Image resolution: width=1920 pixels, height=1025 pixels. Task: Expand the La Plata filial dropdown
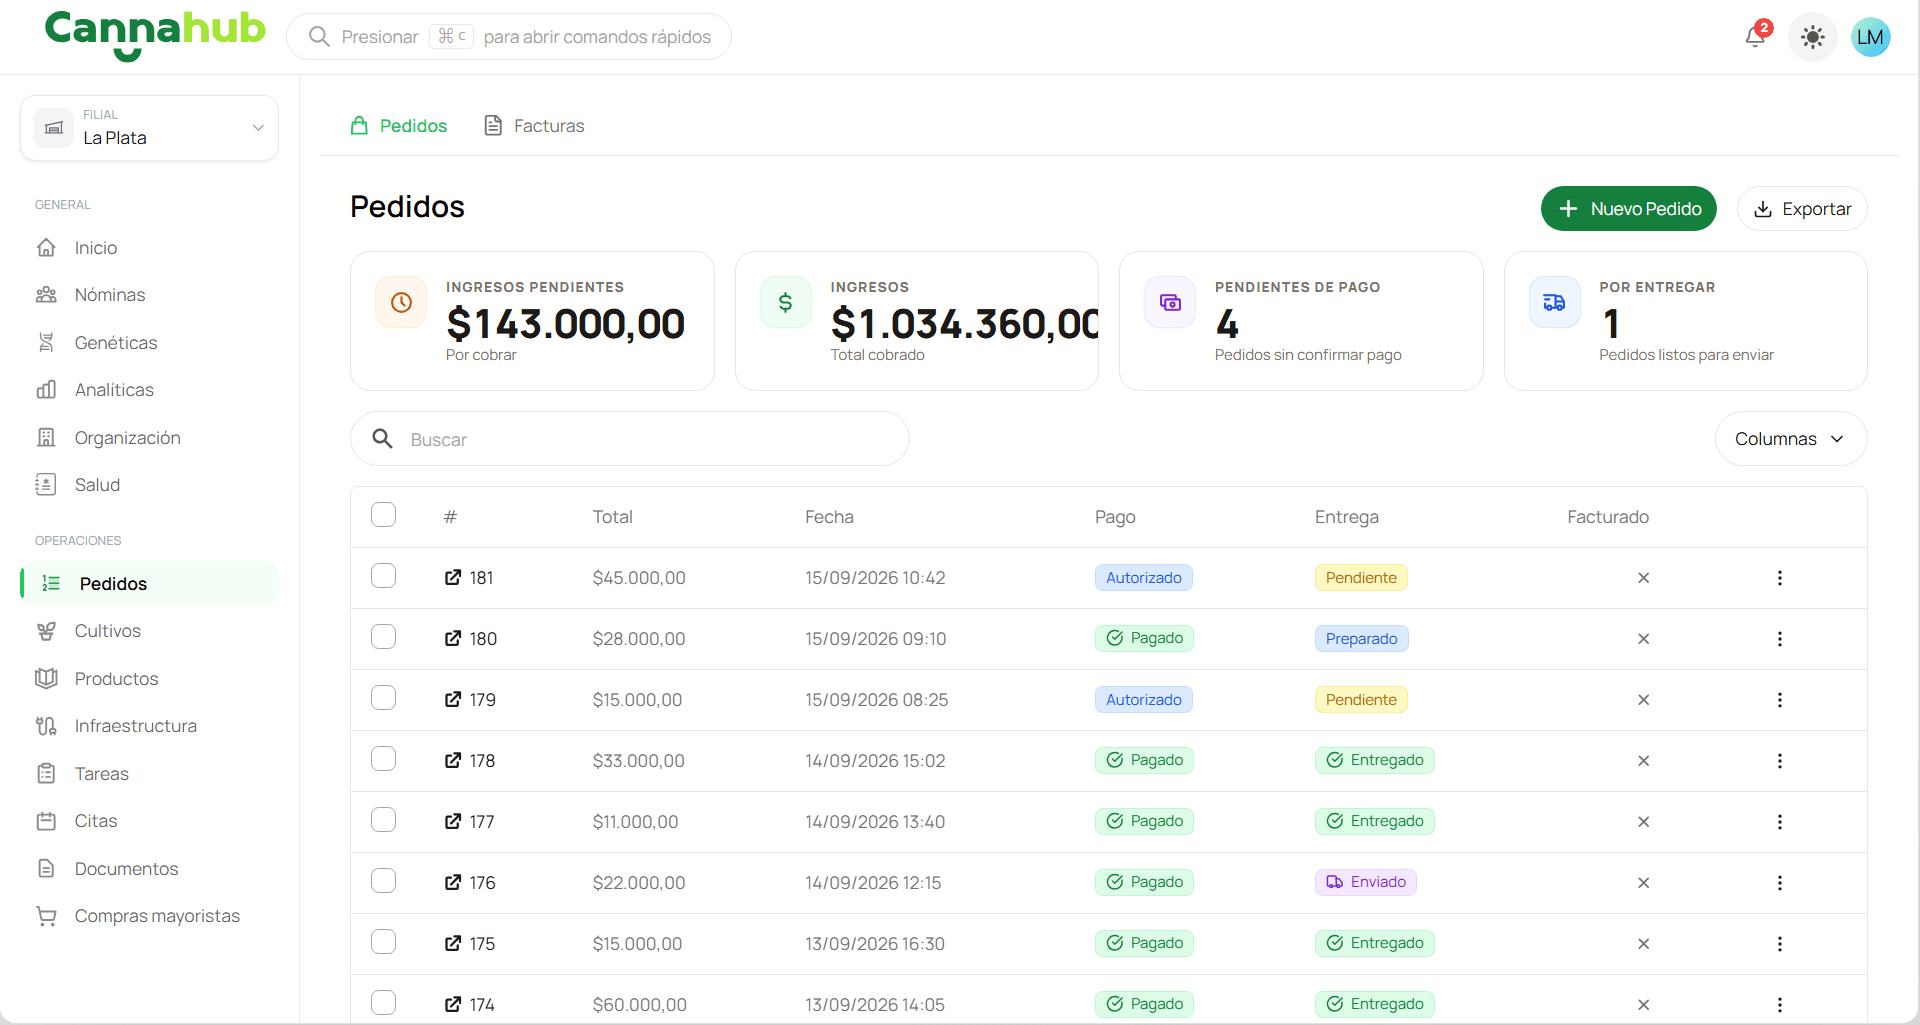pos(149,128)
